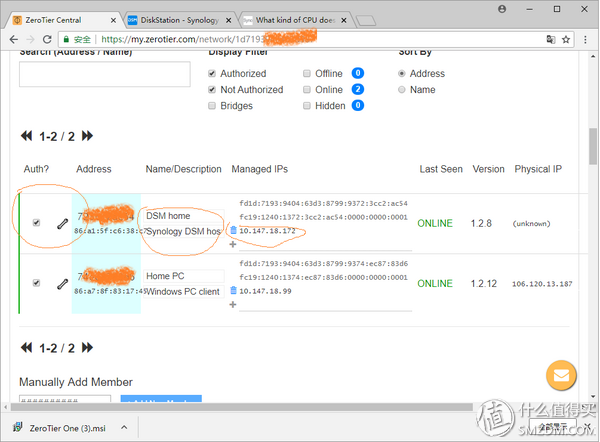The height and width of the screenshot is (442, 600).
Task: Click the translate icon in address bar
Action: 551,39
